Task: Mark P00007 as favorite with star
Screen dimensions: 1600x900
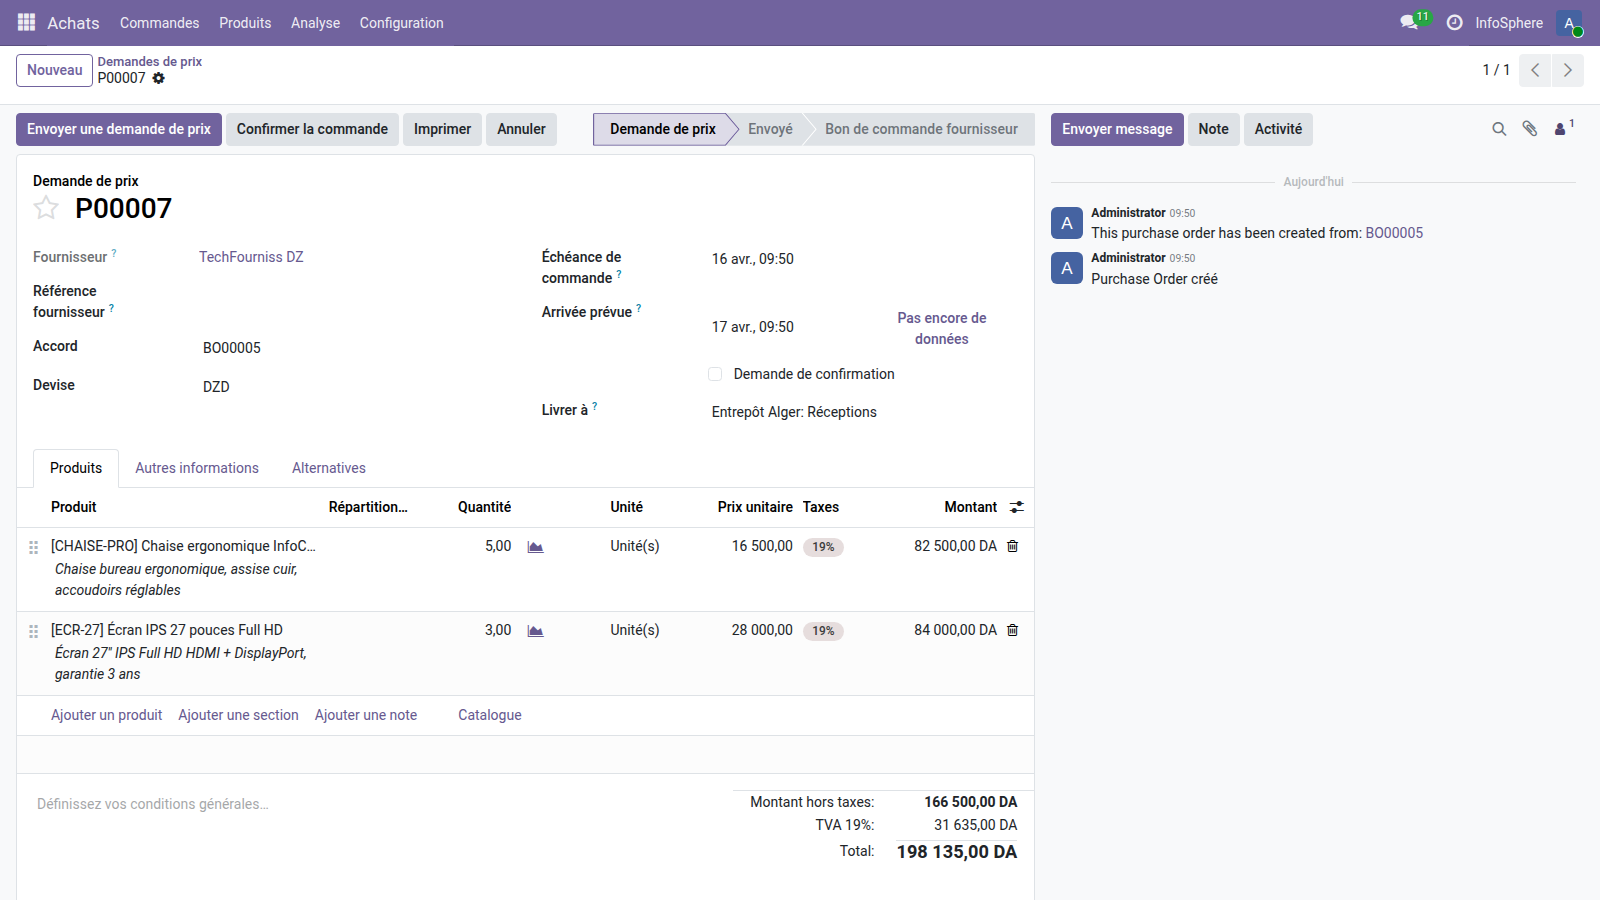Action: pyautogui.click(x=46, y=208)
